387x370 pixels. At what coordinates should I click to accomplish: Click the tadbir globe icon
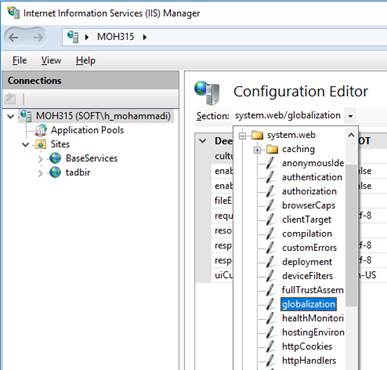[55, 173]
